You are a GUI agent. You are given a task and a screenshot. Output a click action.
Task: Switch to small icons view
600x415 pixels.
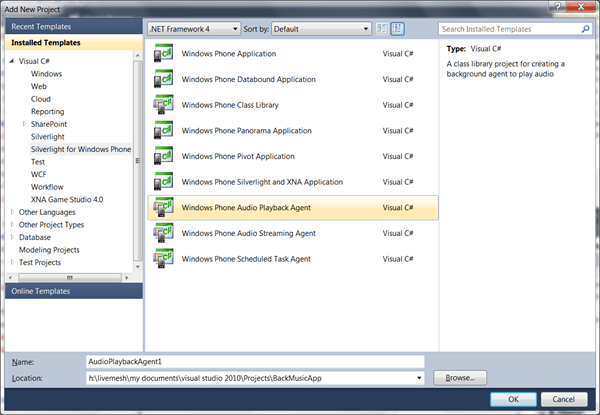[382, 29]
